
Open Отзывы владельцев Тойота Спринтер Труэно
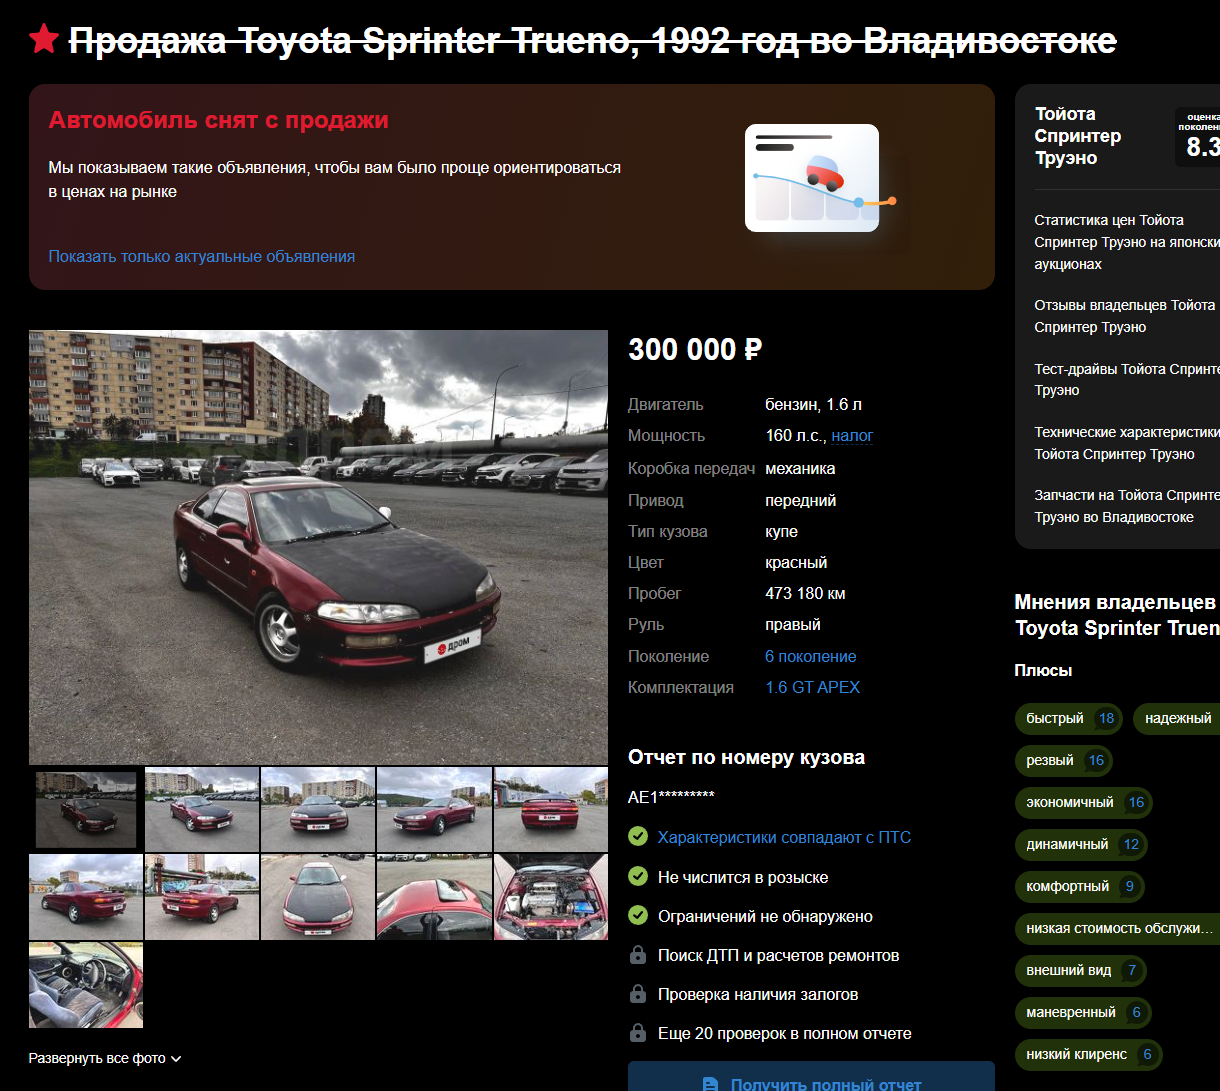[1127, 316]
